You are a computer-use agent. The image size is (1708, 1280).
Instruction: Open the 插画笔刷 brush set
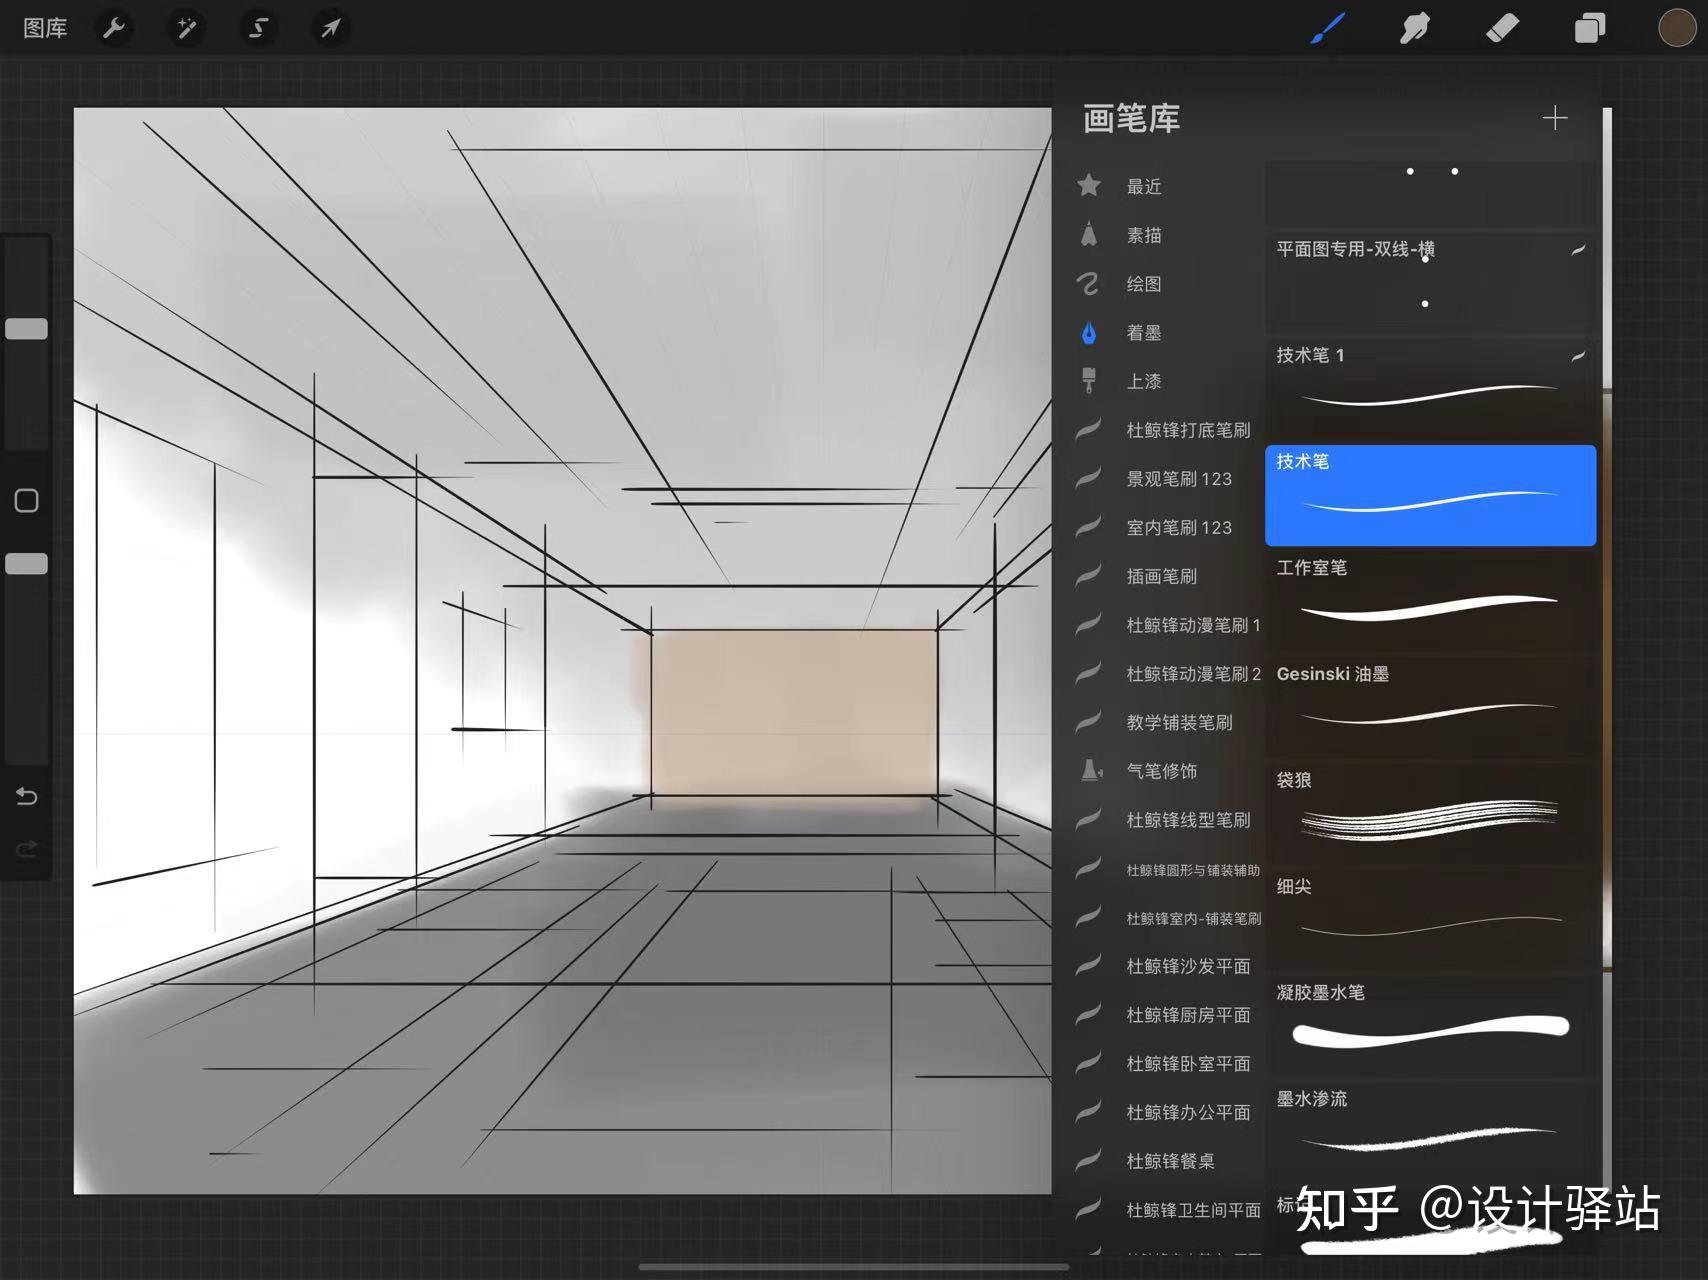click(x=1167, y=576)
